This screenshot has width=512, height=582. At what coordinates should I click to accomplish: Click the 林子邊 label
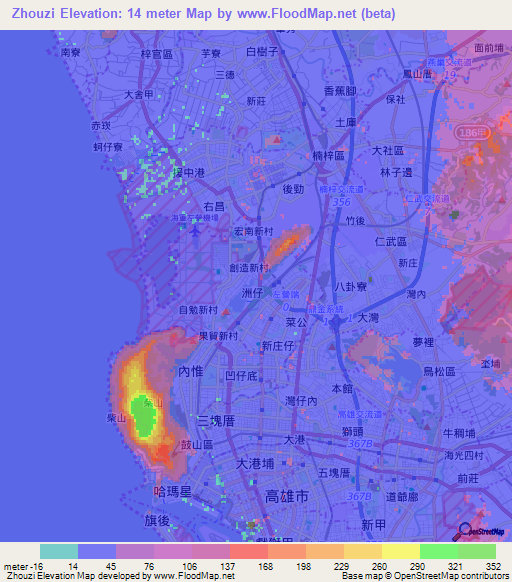pos(396,172)
